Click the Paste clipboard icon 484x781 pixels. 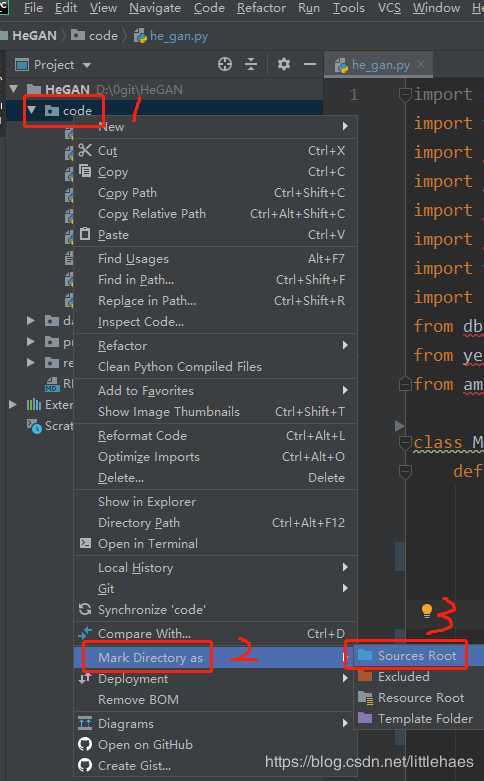pos(85,234)
